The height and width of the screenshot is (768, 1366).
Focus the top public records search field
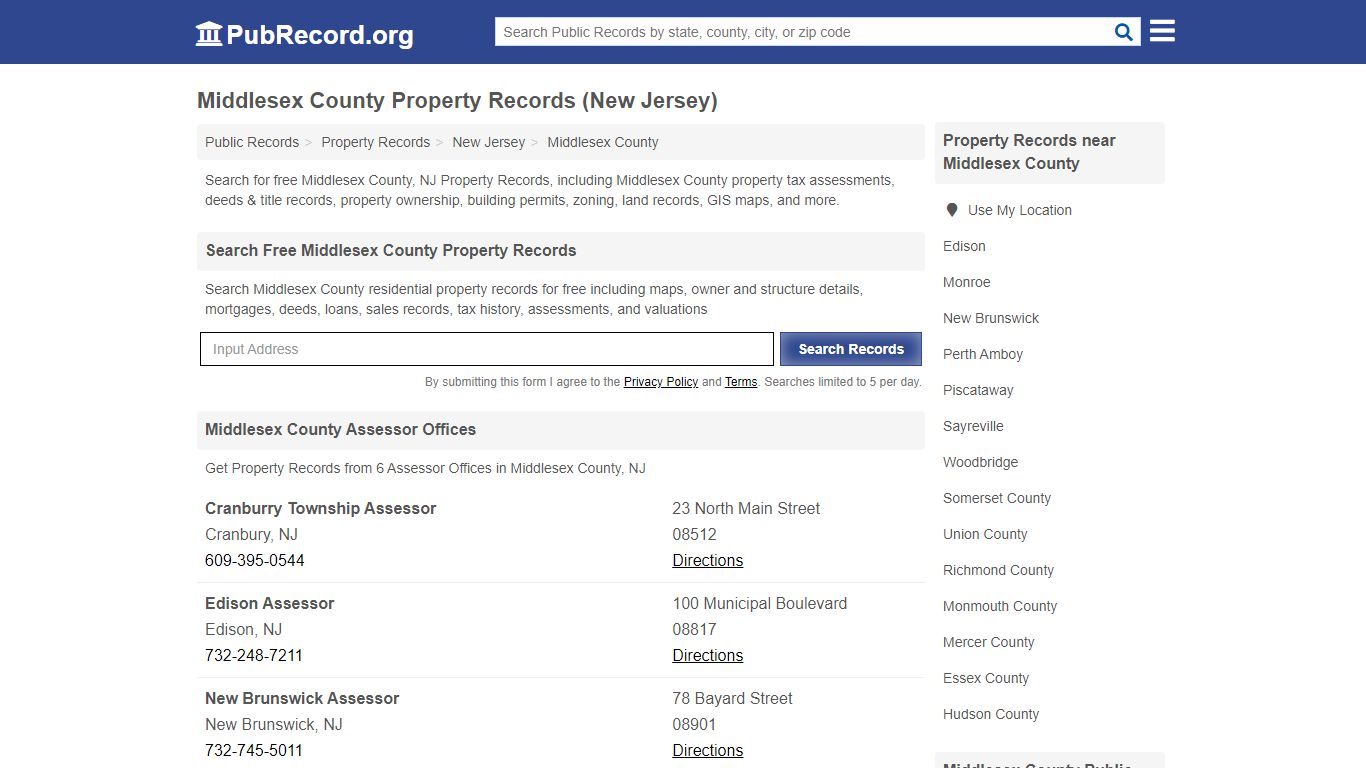tap(804, 32)
